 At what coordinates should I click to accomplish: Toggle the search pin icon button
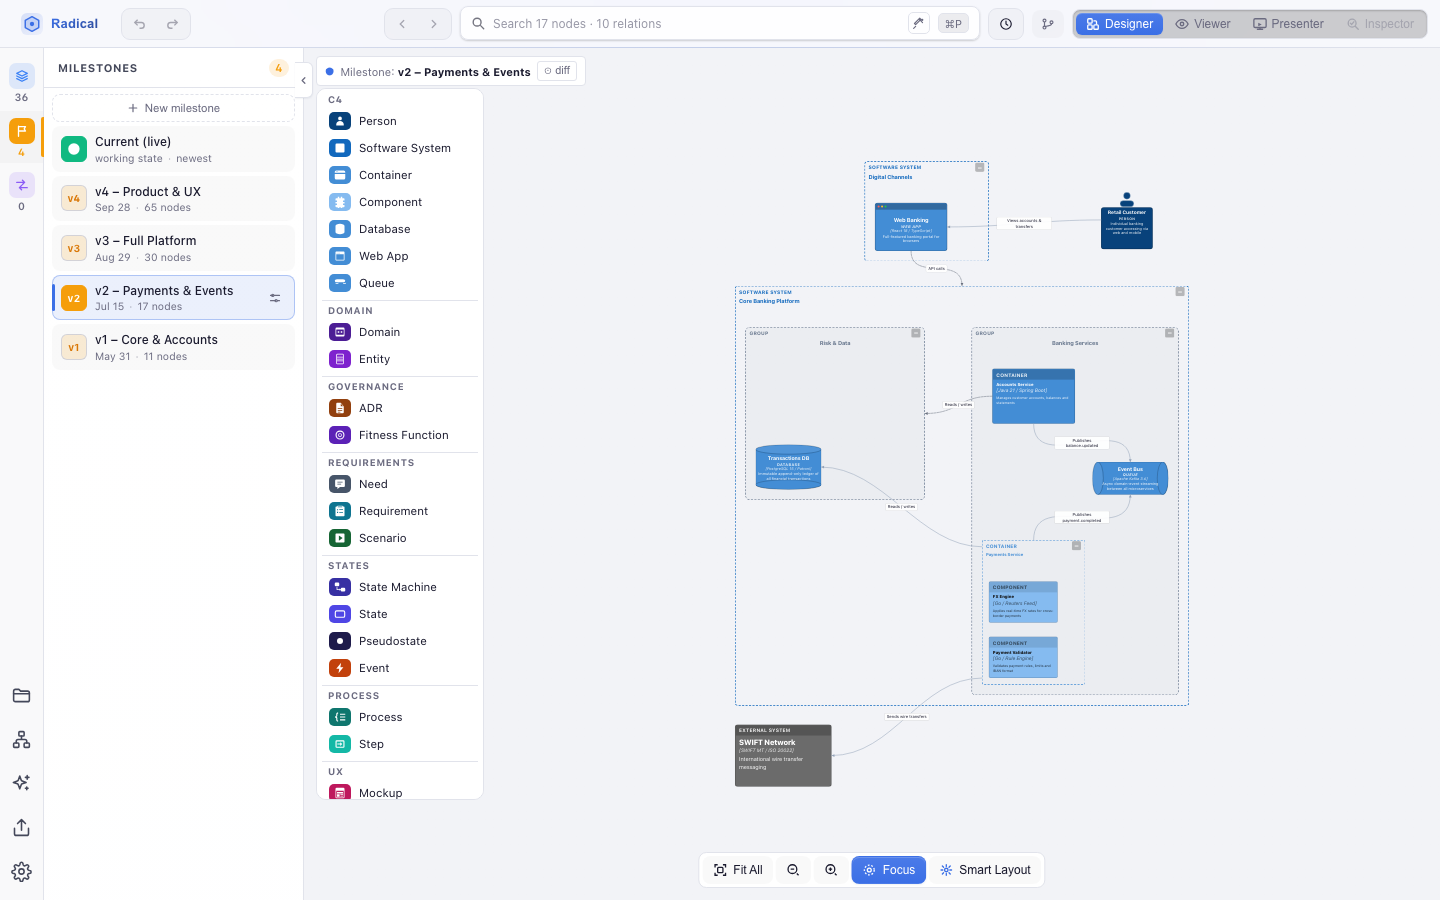[918, 24]
